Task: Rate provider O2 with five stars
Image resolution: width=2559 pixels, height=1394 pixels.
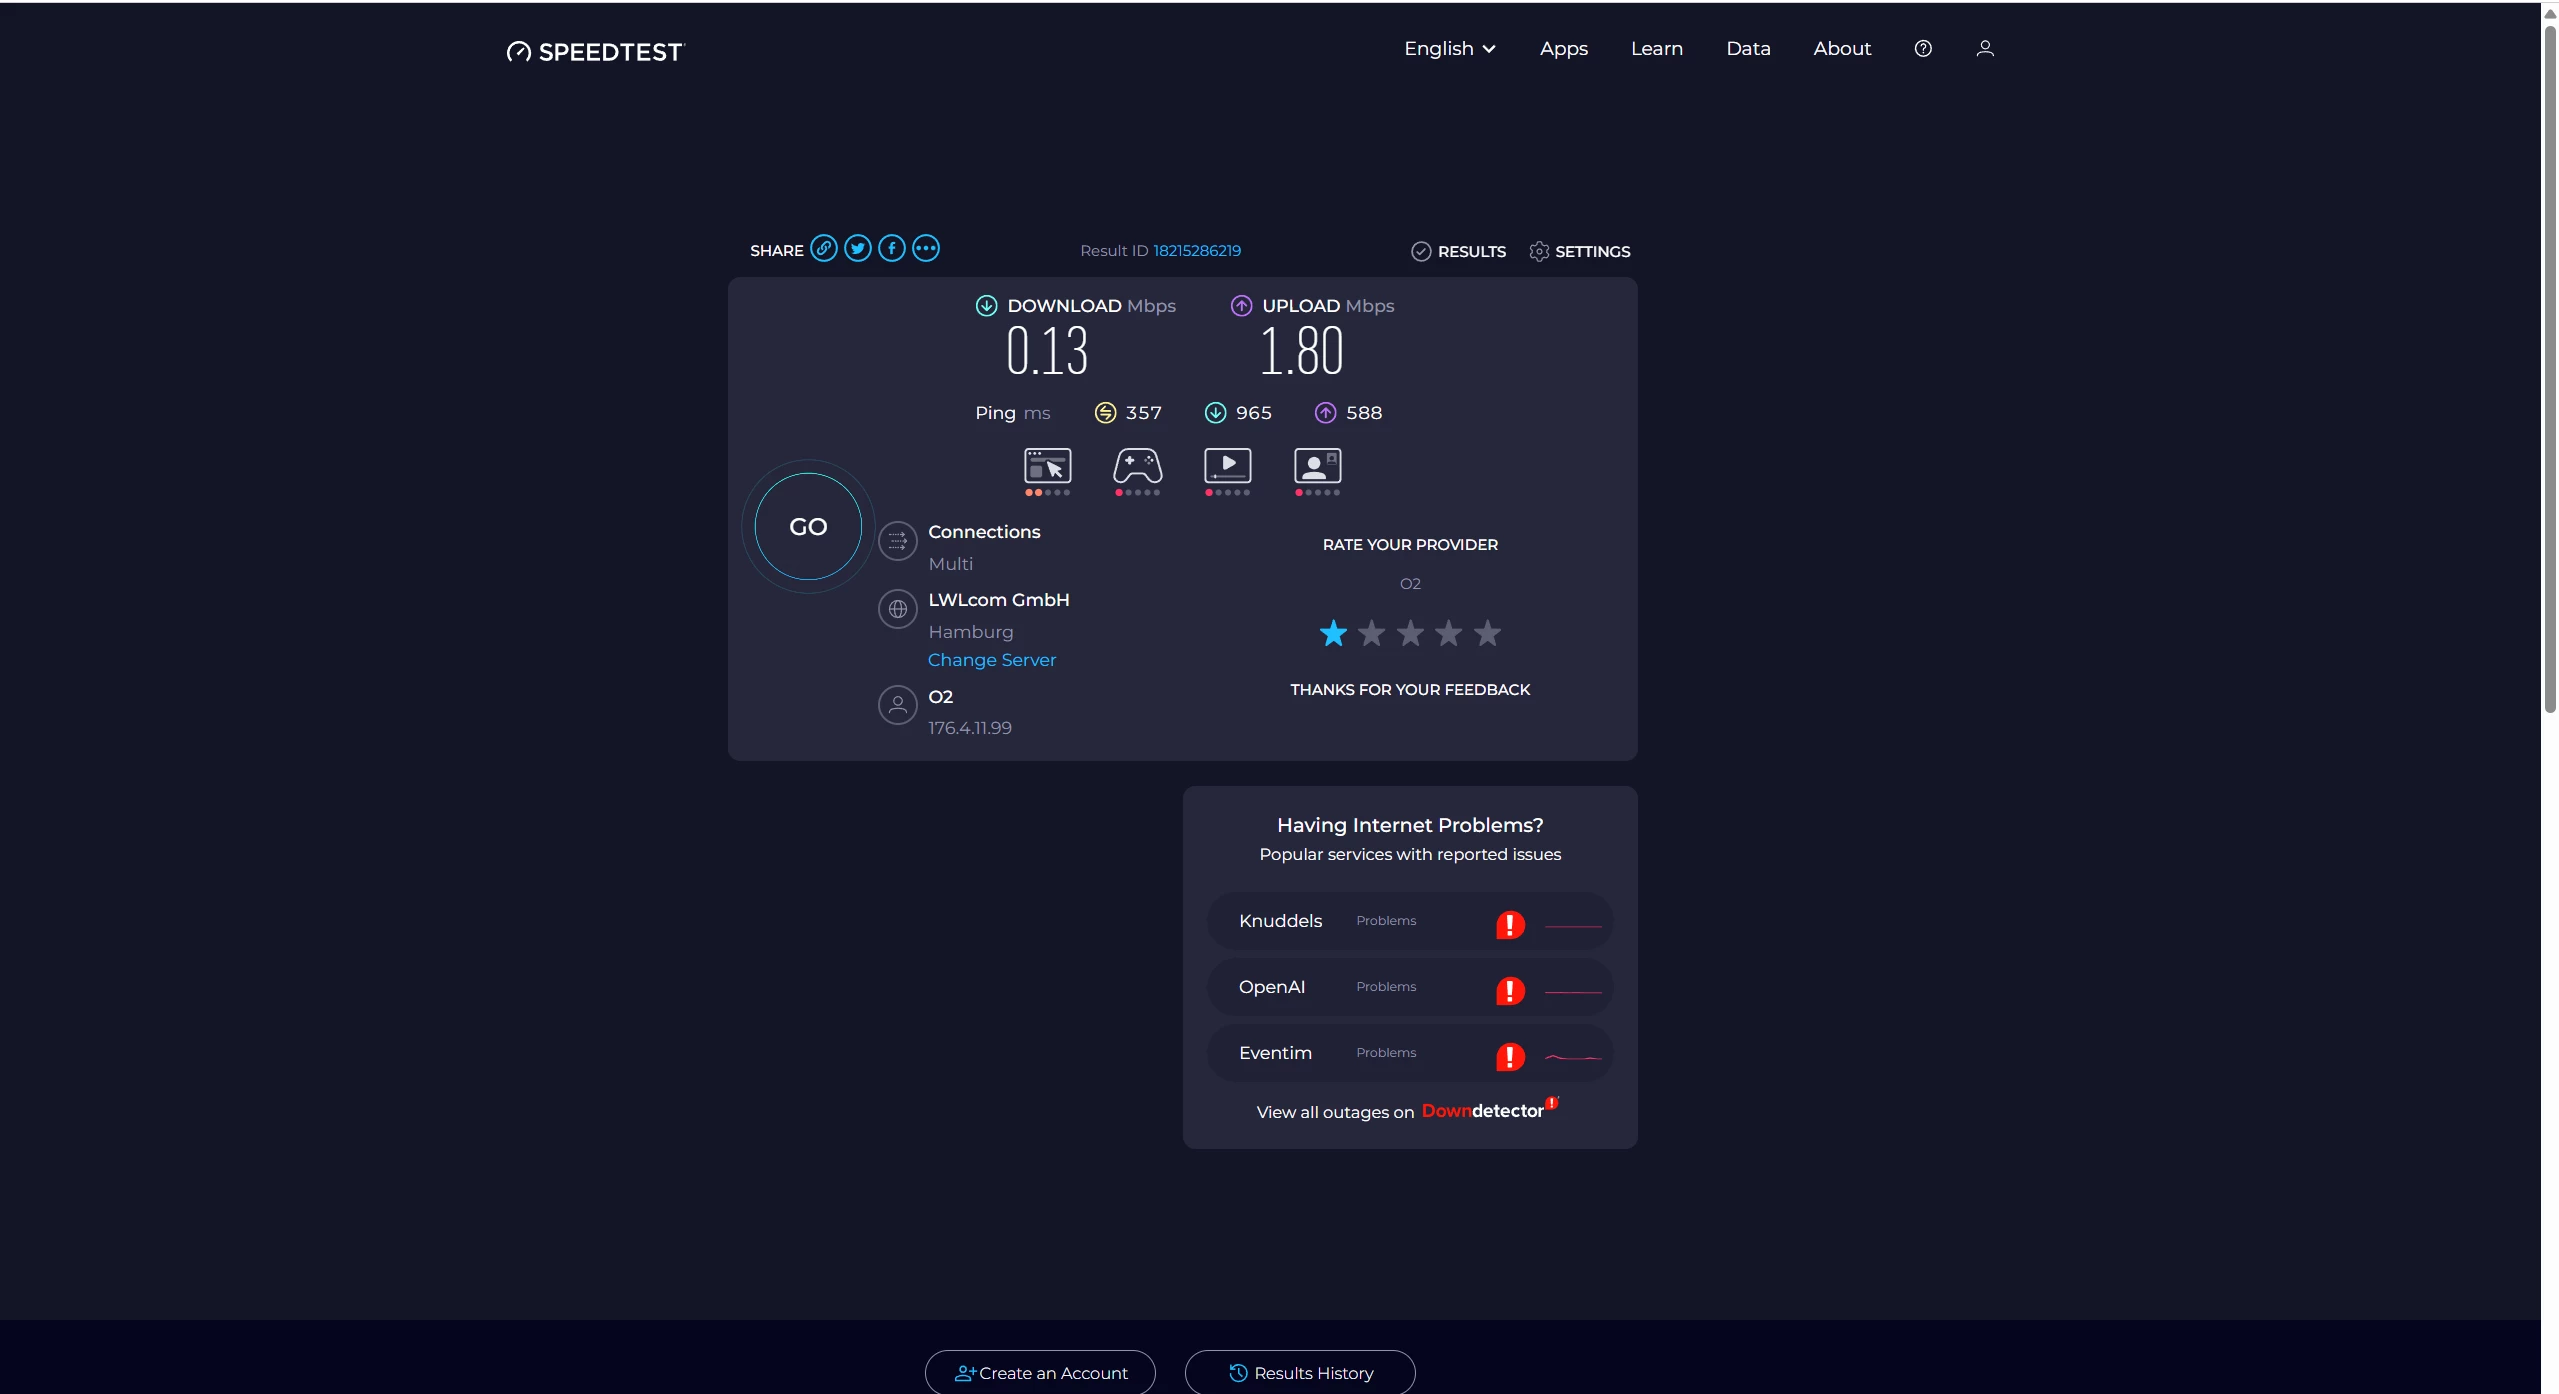Action: point(1487,633)
